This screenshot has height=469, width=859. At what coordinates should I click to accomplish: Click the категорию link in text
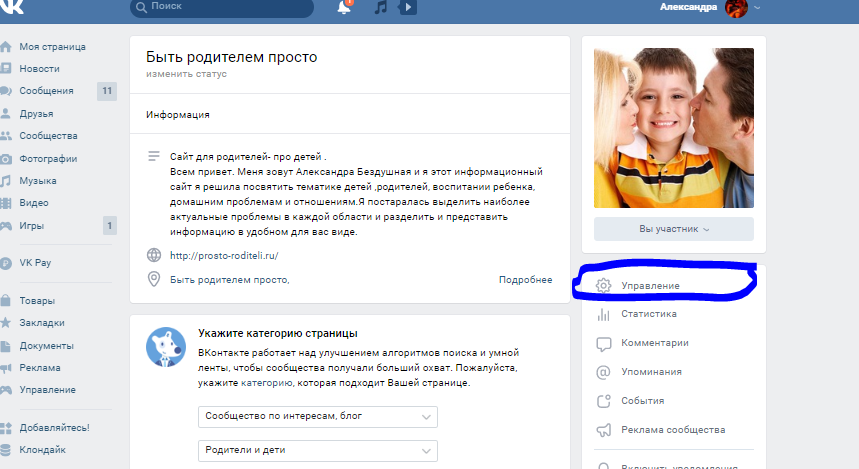pos(267,383)
